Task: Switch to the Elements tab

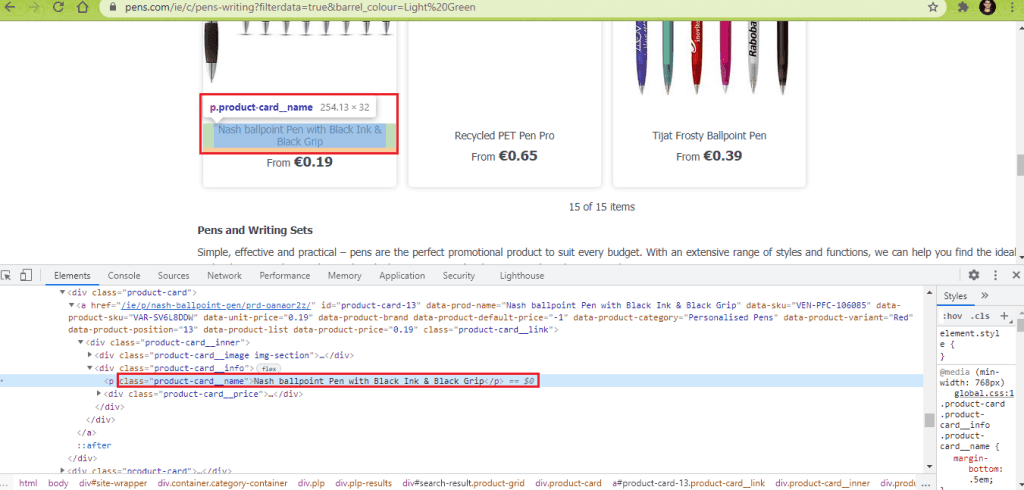Action: click(x=72, y=276)
